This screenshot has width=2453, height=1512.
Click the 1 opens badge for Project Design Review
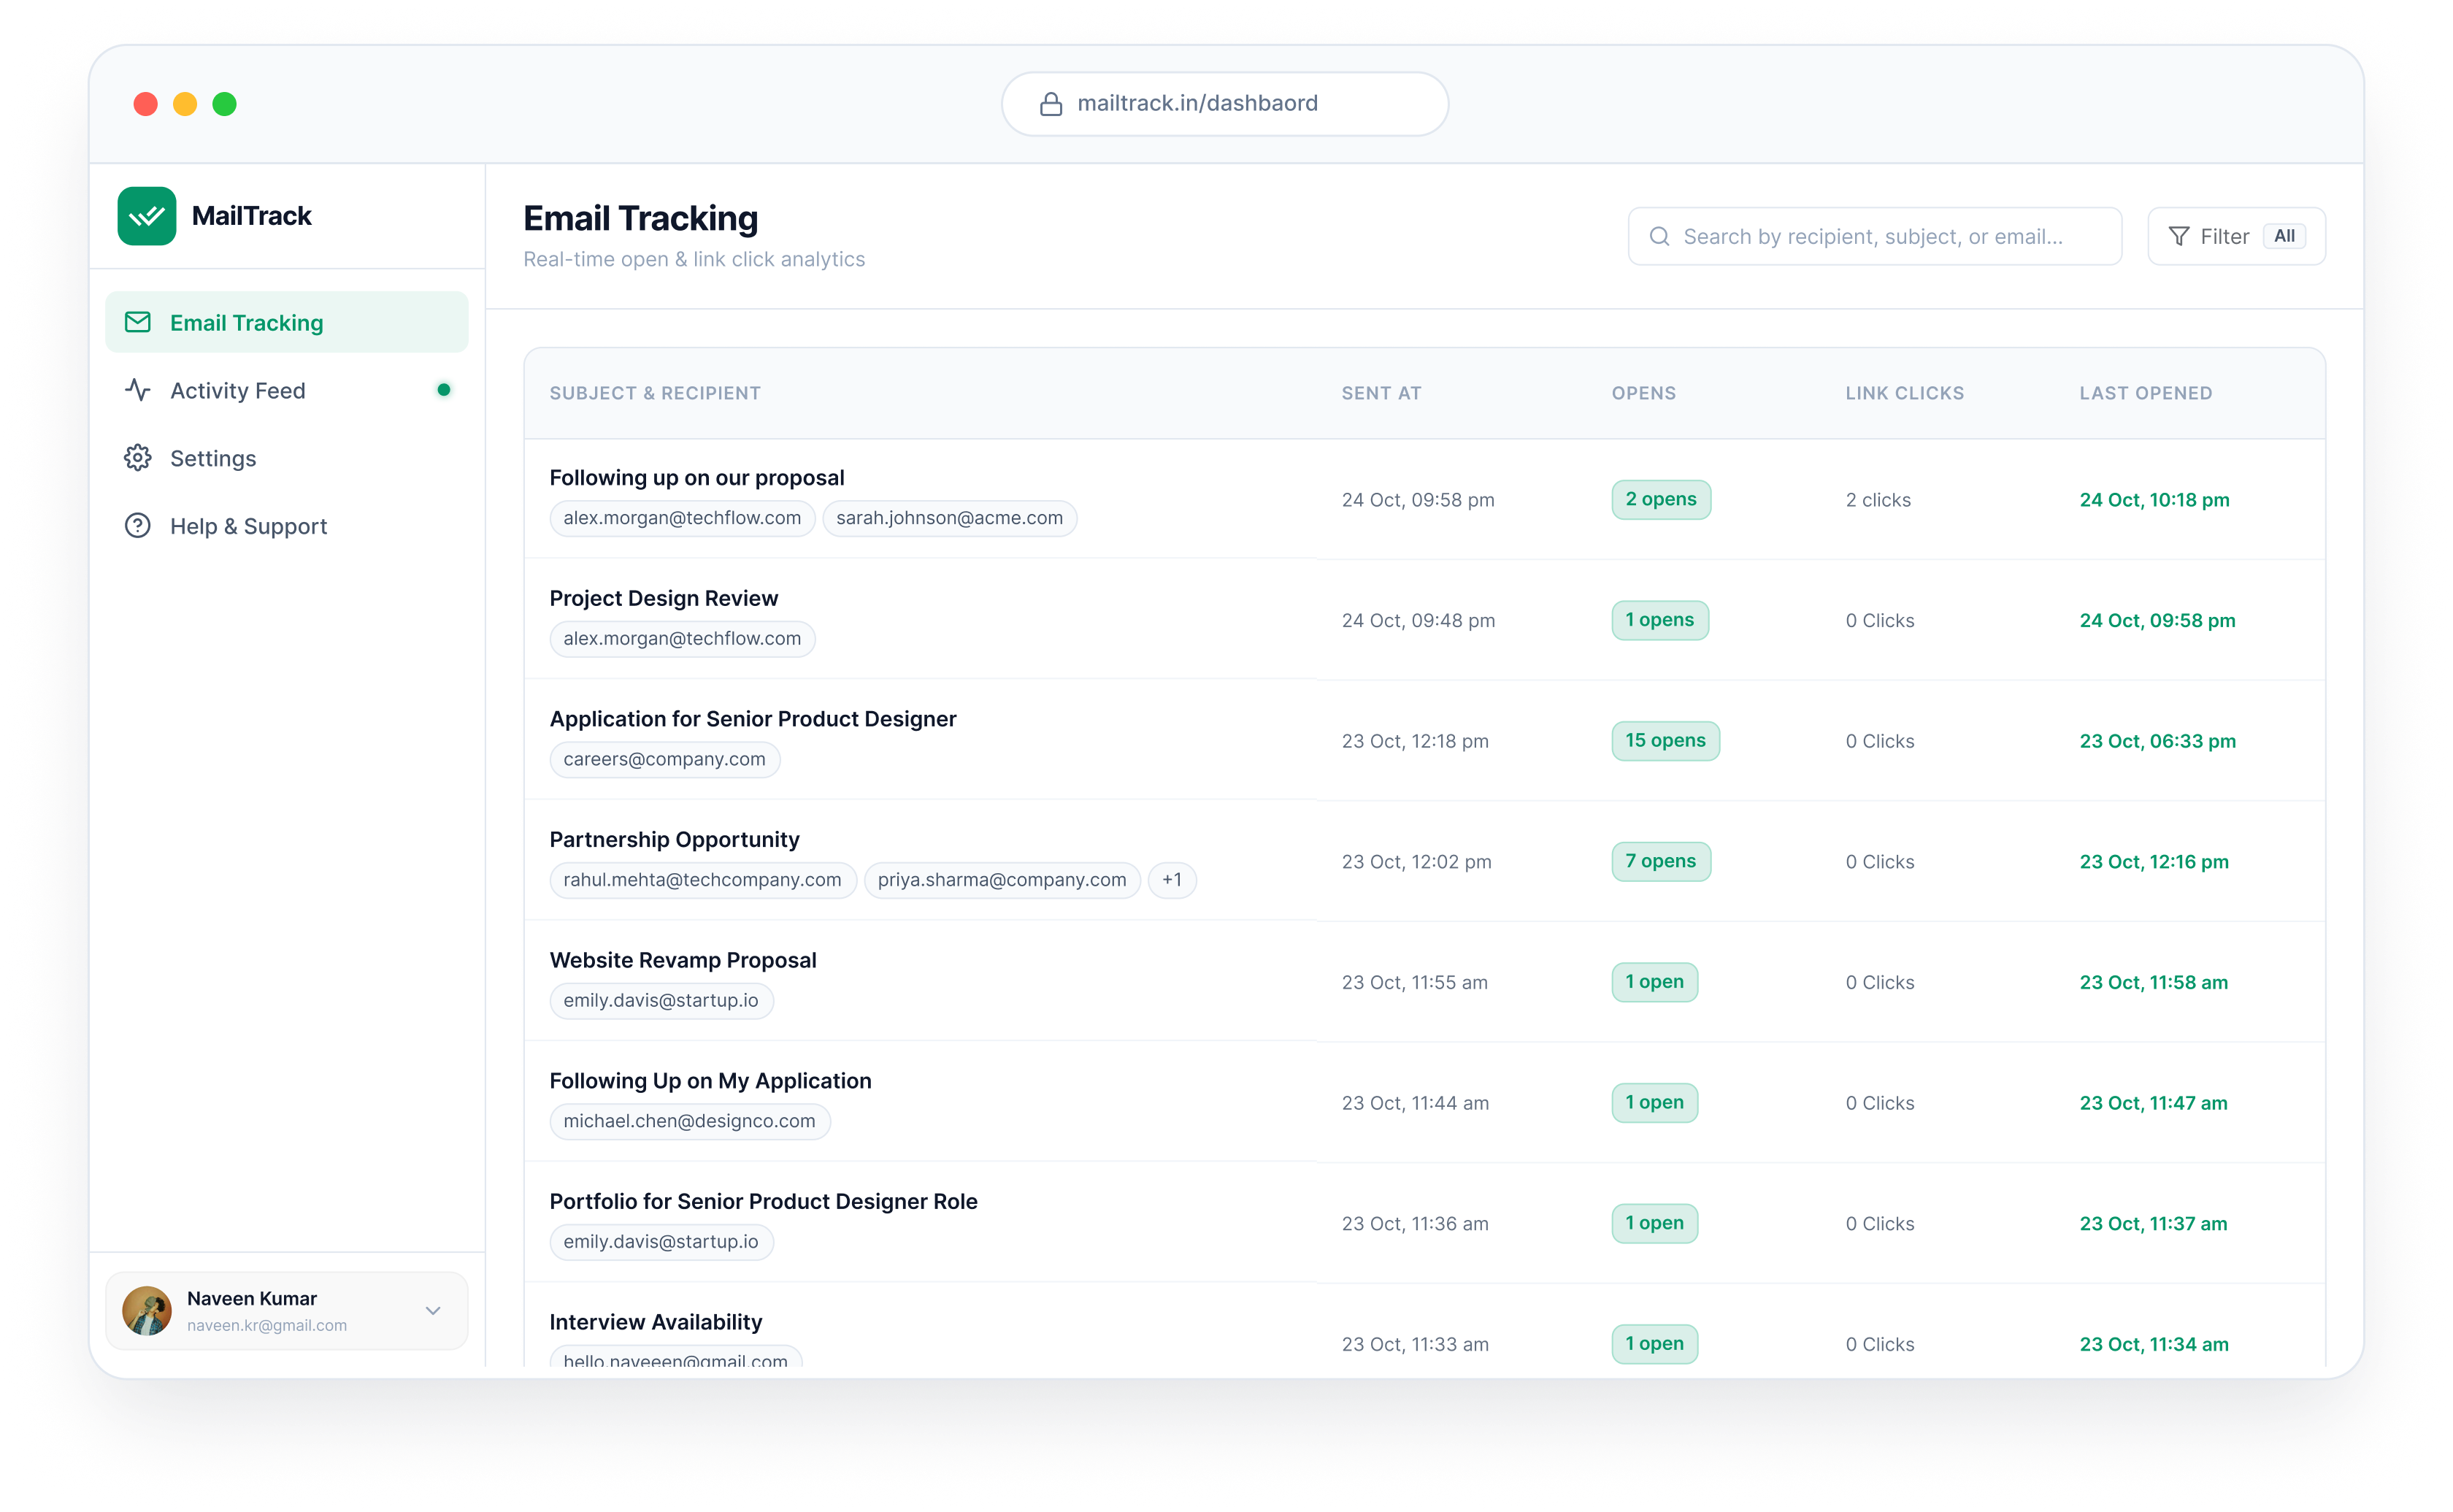point(1659,620)
